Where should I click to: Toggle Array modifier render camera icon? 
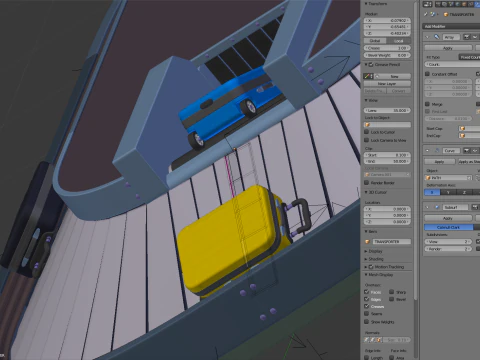(467, 37)
